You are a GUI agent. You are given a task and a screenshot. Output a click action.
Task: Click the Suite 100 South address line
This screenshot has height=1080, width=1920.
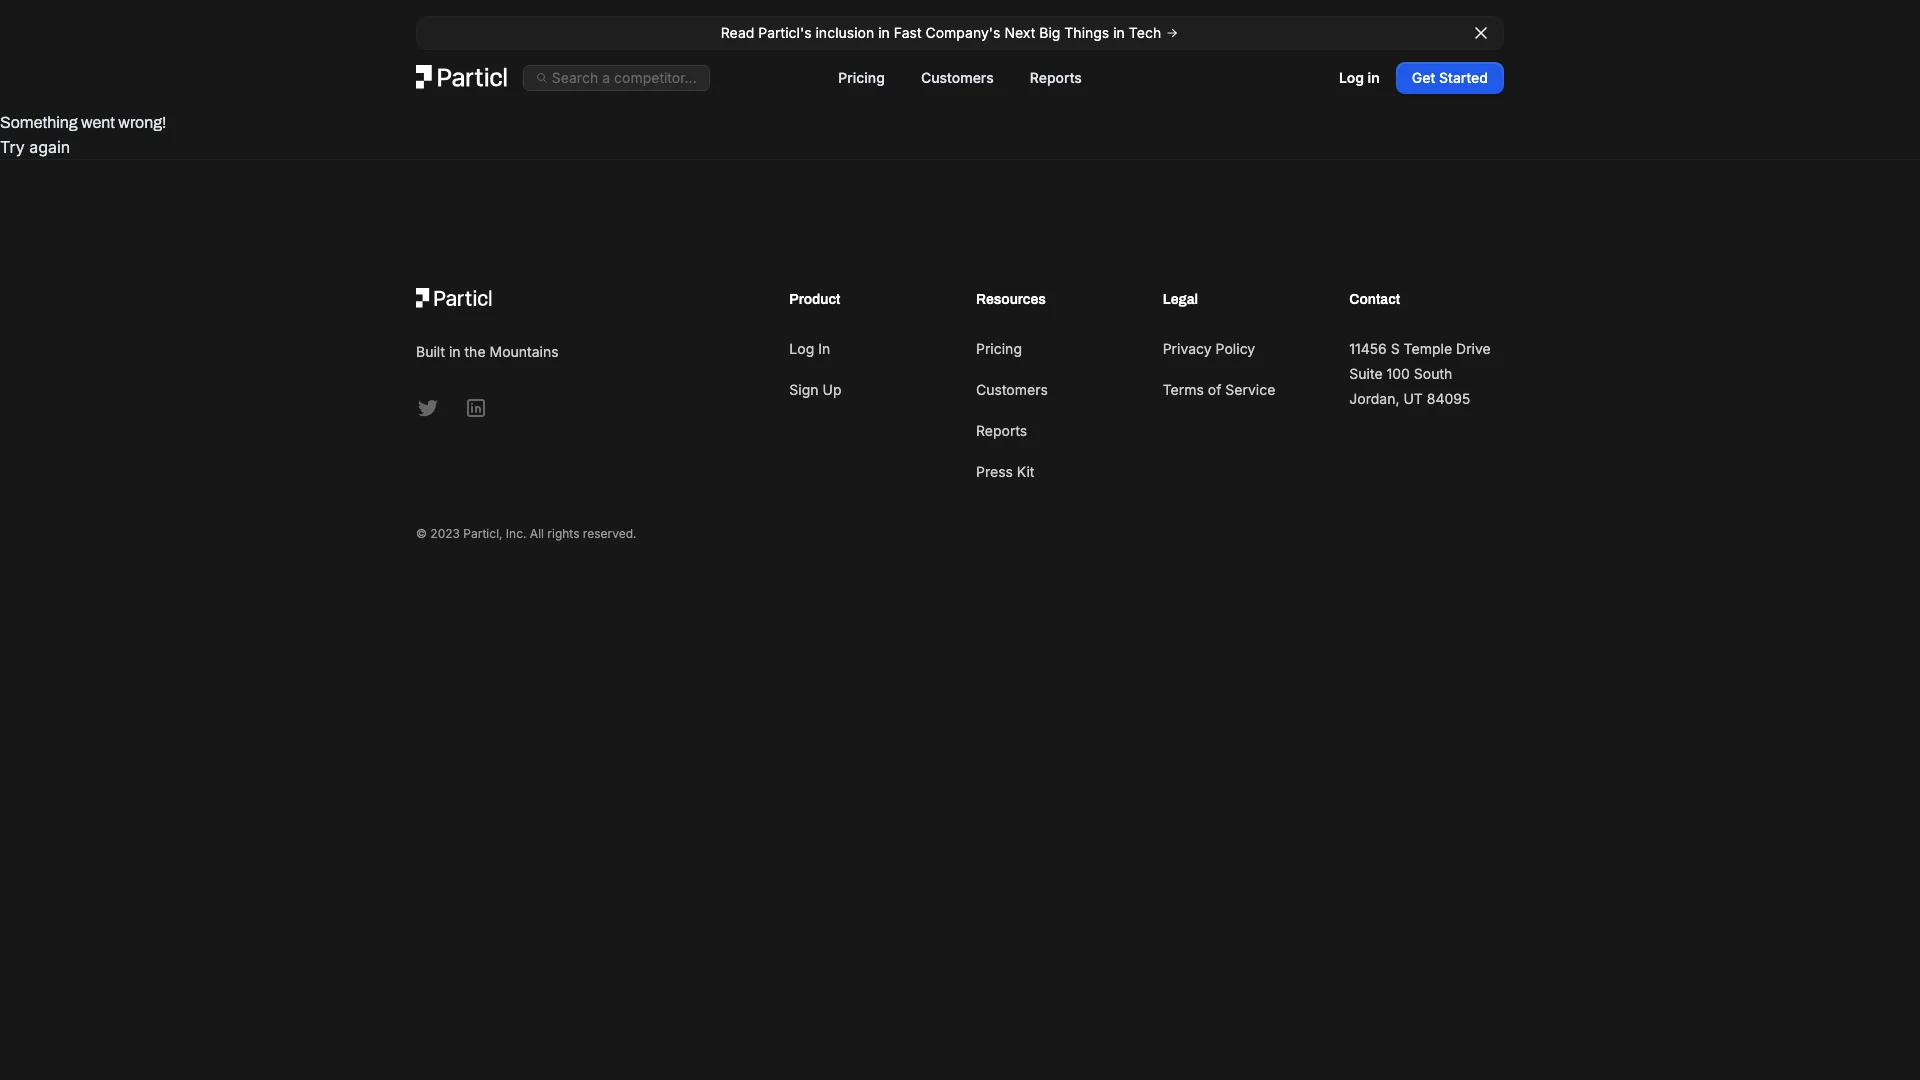tap(1400, 374)
